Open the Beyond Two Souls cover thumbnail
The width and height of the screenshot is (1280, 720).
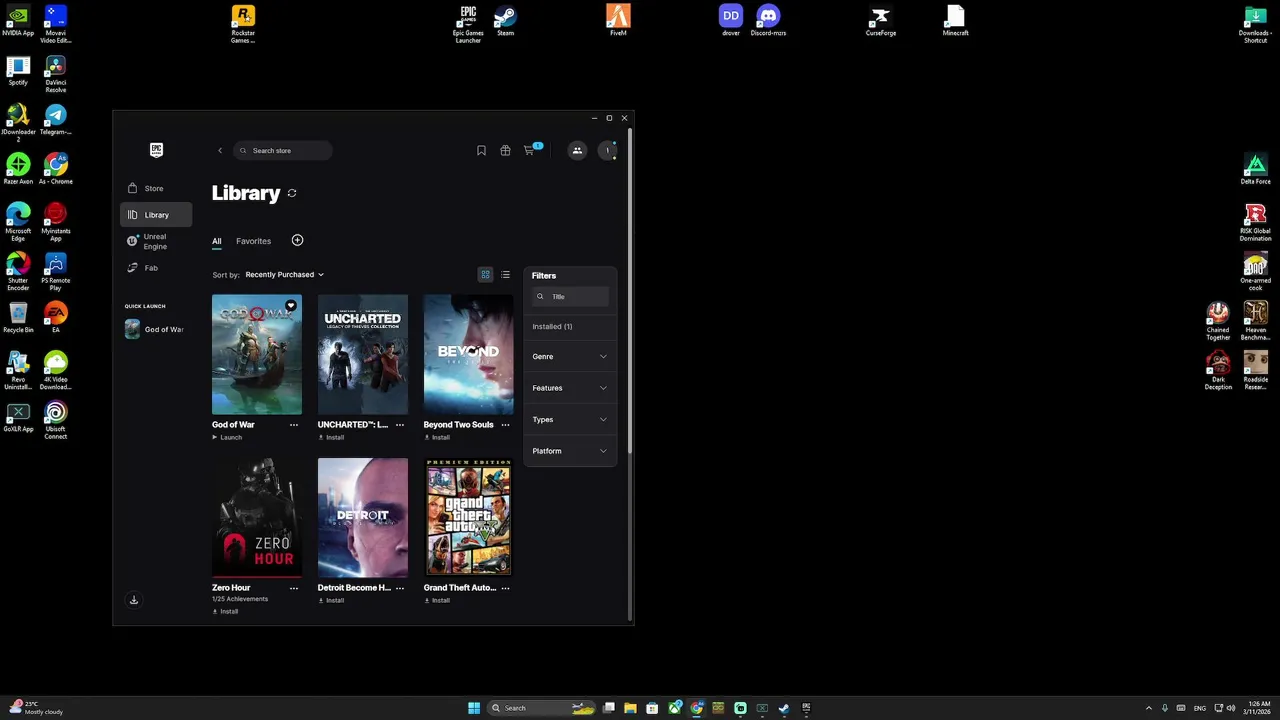(x=468, y=354)
